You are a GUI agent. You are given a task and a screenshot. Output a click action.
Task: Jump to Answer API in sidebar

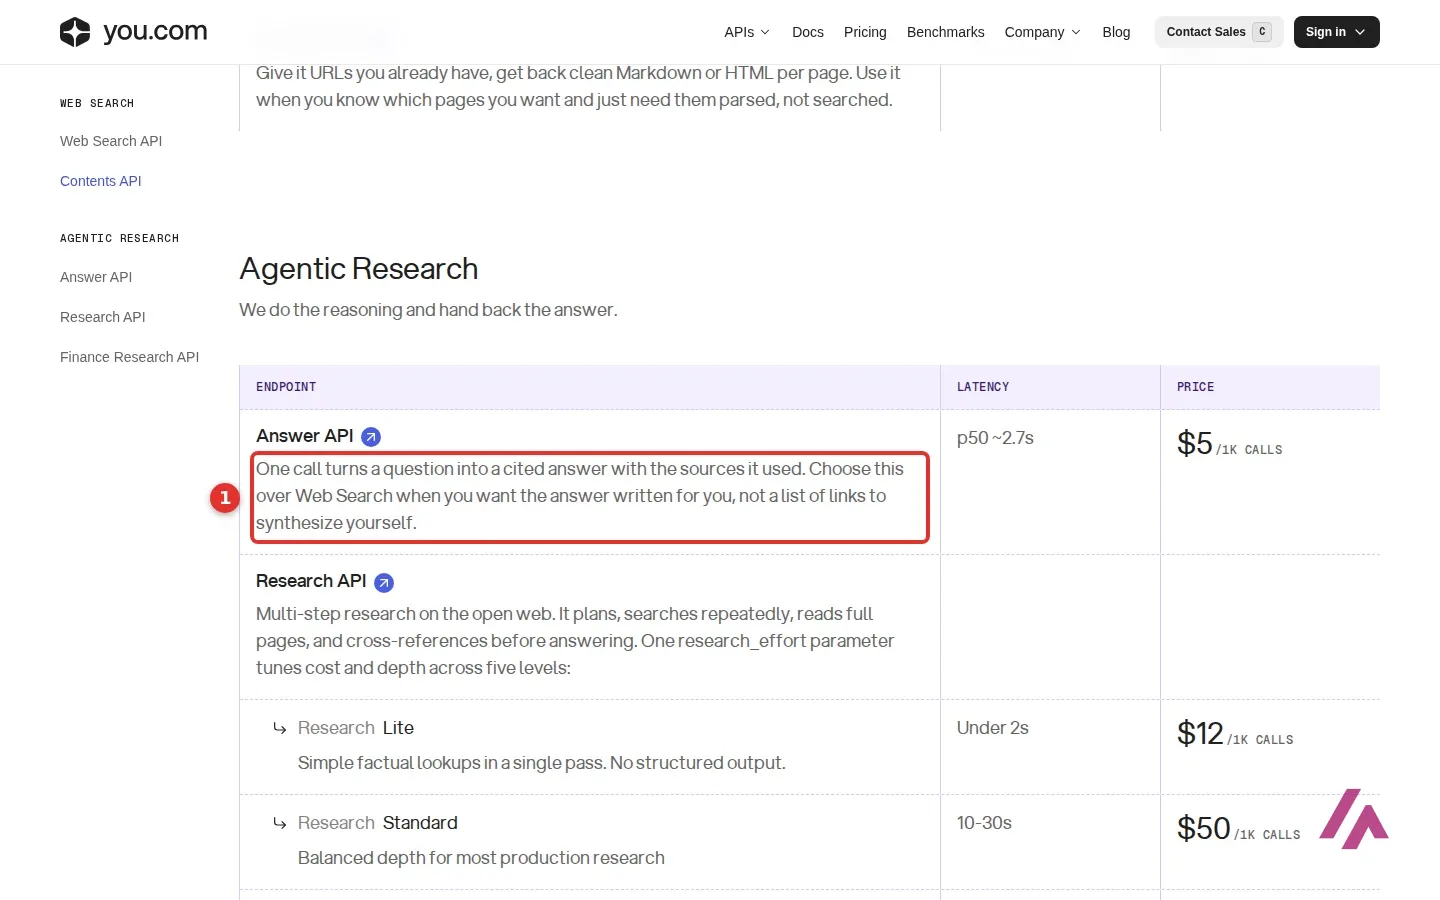pyautogui.click(x=96, y=277)
